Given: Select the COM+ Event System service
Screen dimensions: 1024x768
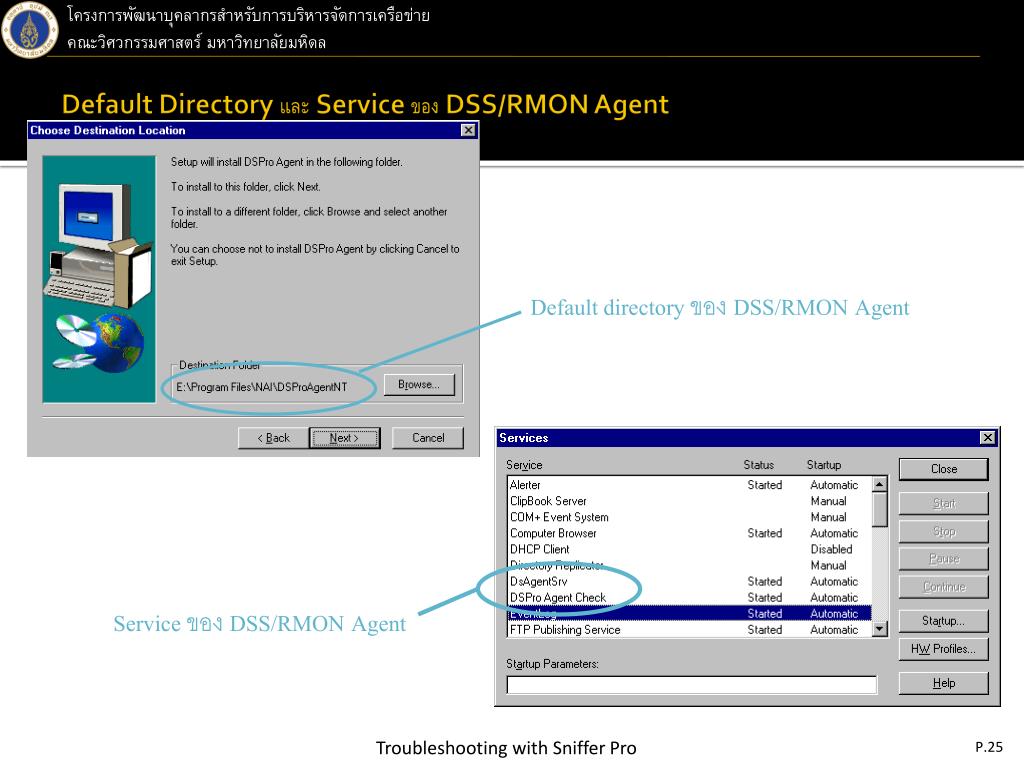Looking at the screenshot, I should coord(690,517).
